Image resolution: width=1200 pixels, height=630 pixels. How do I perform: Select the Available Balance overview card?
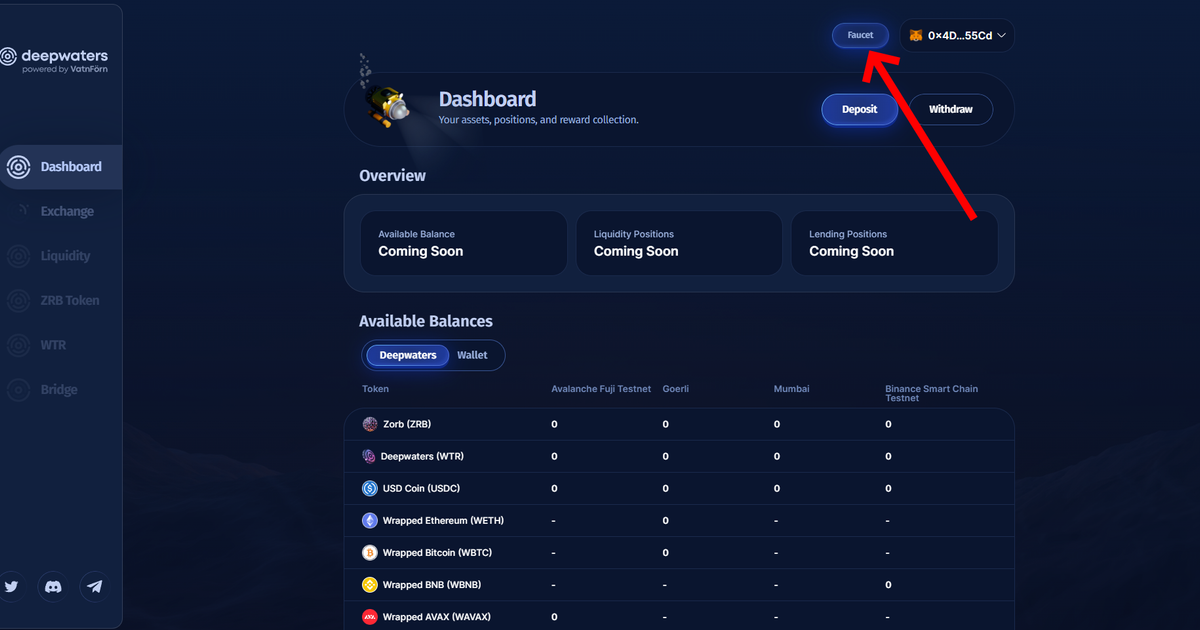(464, 243)
